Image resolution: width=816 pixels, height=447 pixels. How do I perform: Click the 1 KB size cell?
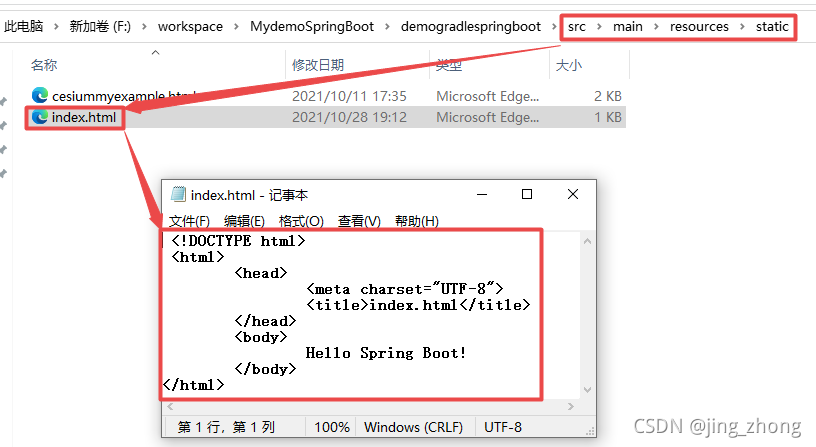pos(608,117)
